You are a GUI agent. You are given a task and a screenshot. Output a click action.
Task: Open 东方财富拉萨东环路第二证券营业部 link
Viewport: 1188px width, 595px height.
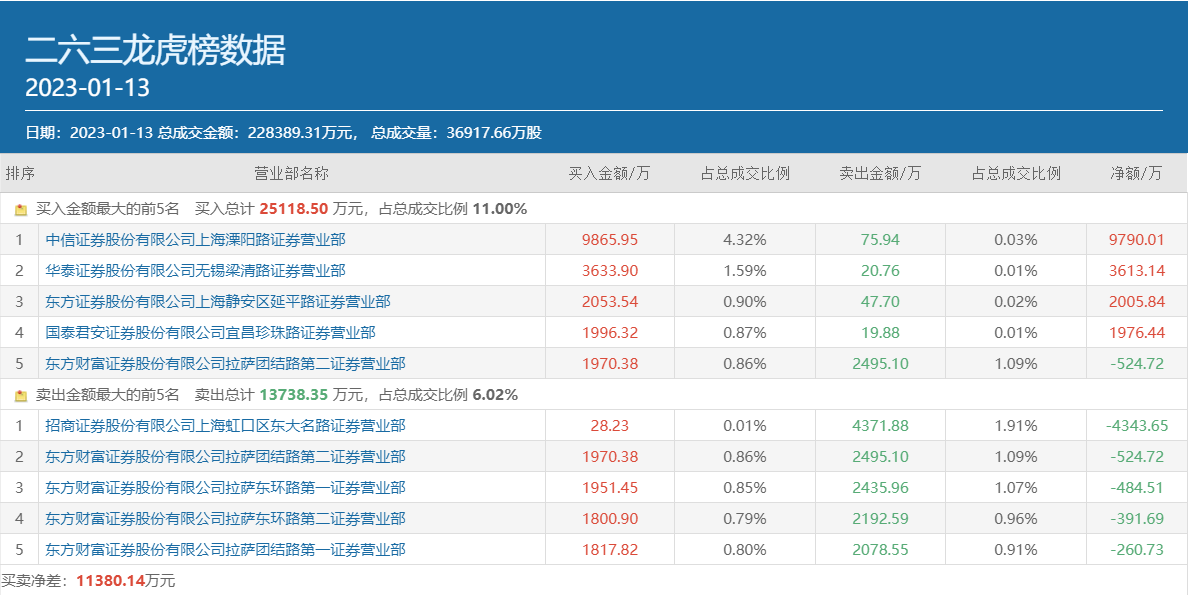tap(226, 519)
